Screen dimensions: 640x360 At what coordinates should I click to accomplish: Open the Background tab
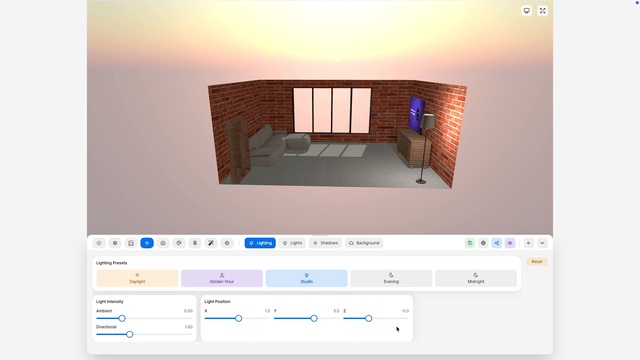(x=364, y=243)
